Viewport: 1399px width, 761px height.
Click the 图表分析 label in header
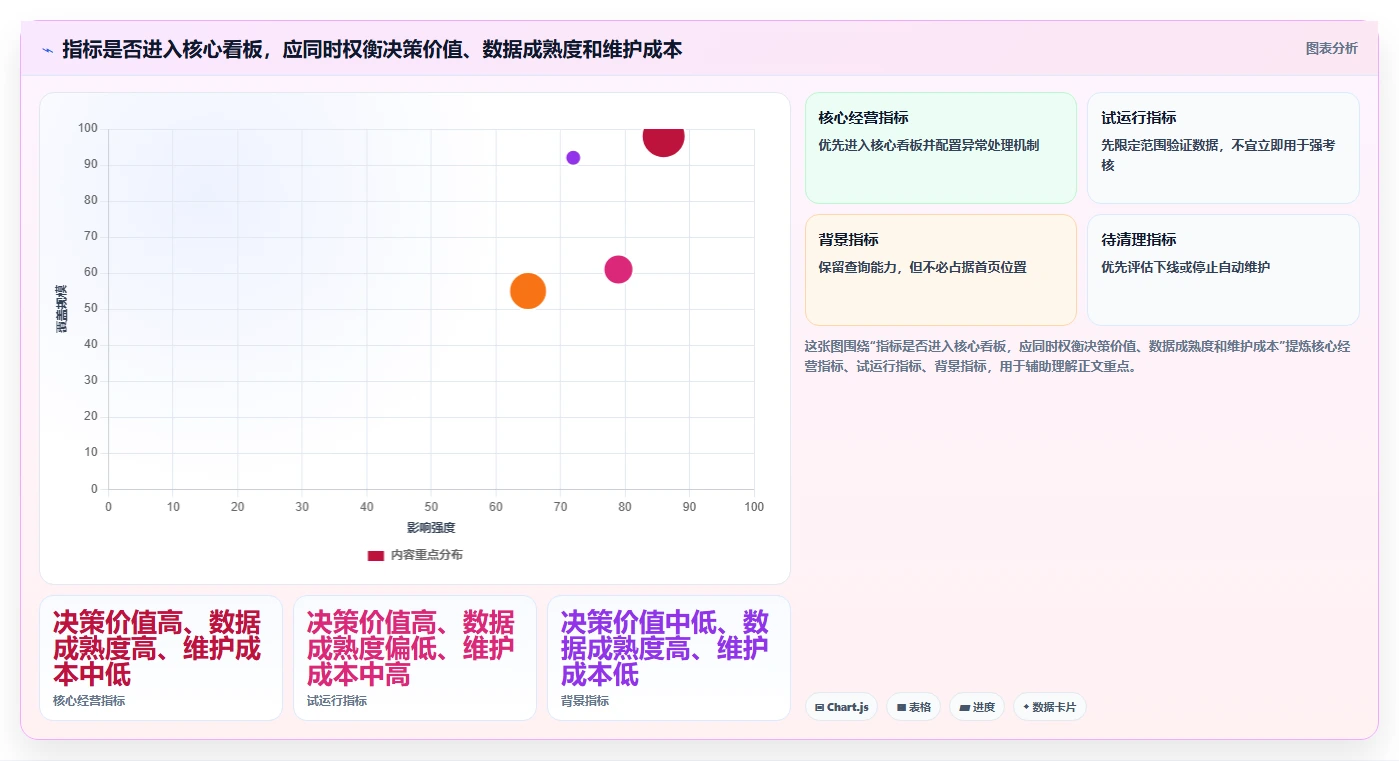1331,48
